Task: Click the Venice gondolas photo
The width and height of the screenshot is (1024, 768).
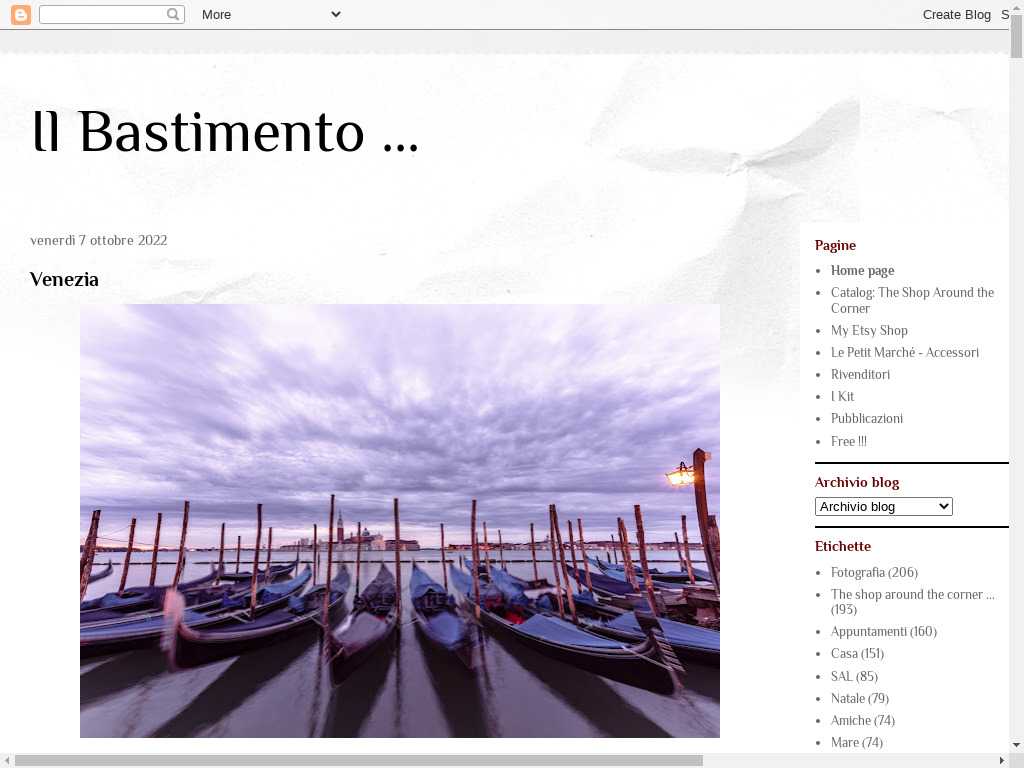Action: point(400,520)
